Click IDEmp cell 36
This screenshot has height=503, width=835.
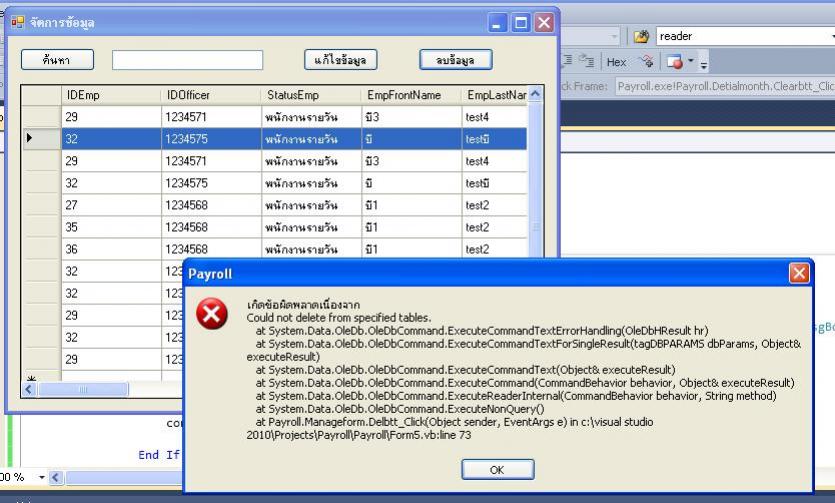click(111, 249)
